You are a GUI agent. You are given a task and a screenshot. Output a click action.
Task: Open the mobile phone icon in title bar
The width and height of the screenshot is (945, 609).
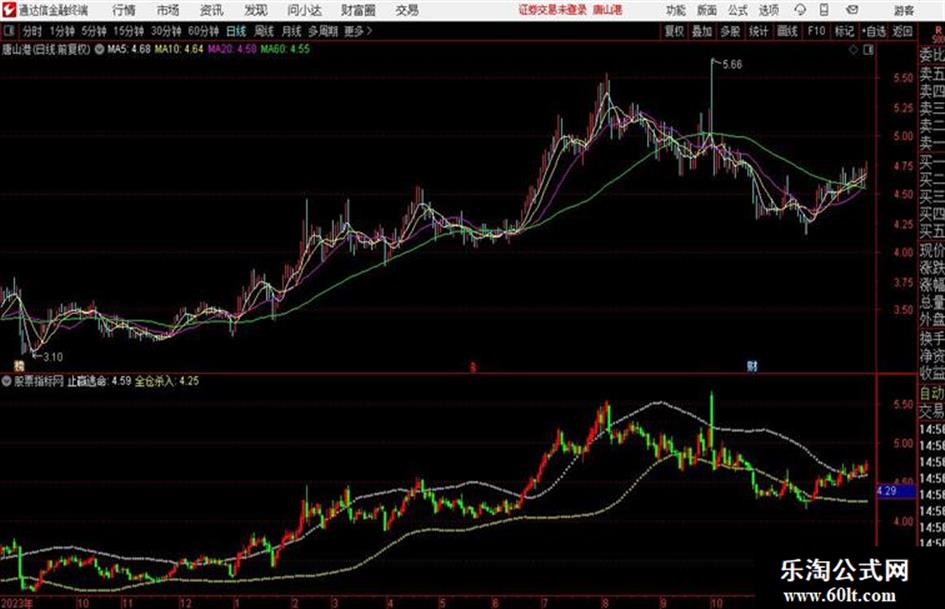(824, 10)
